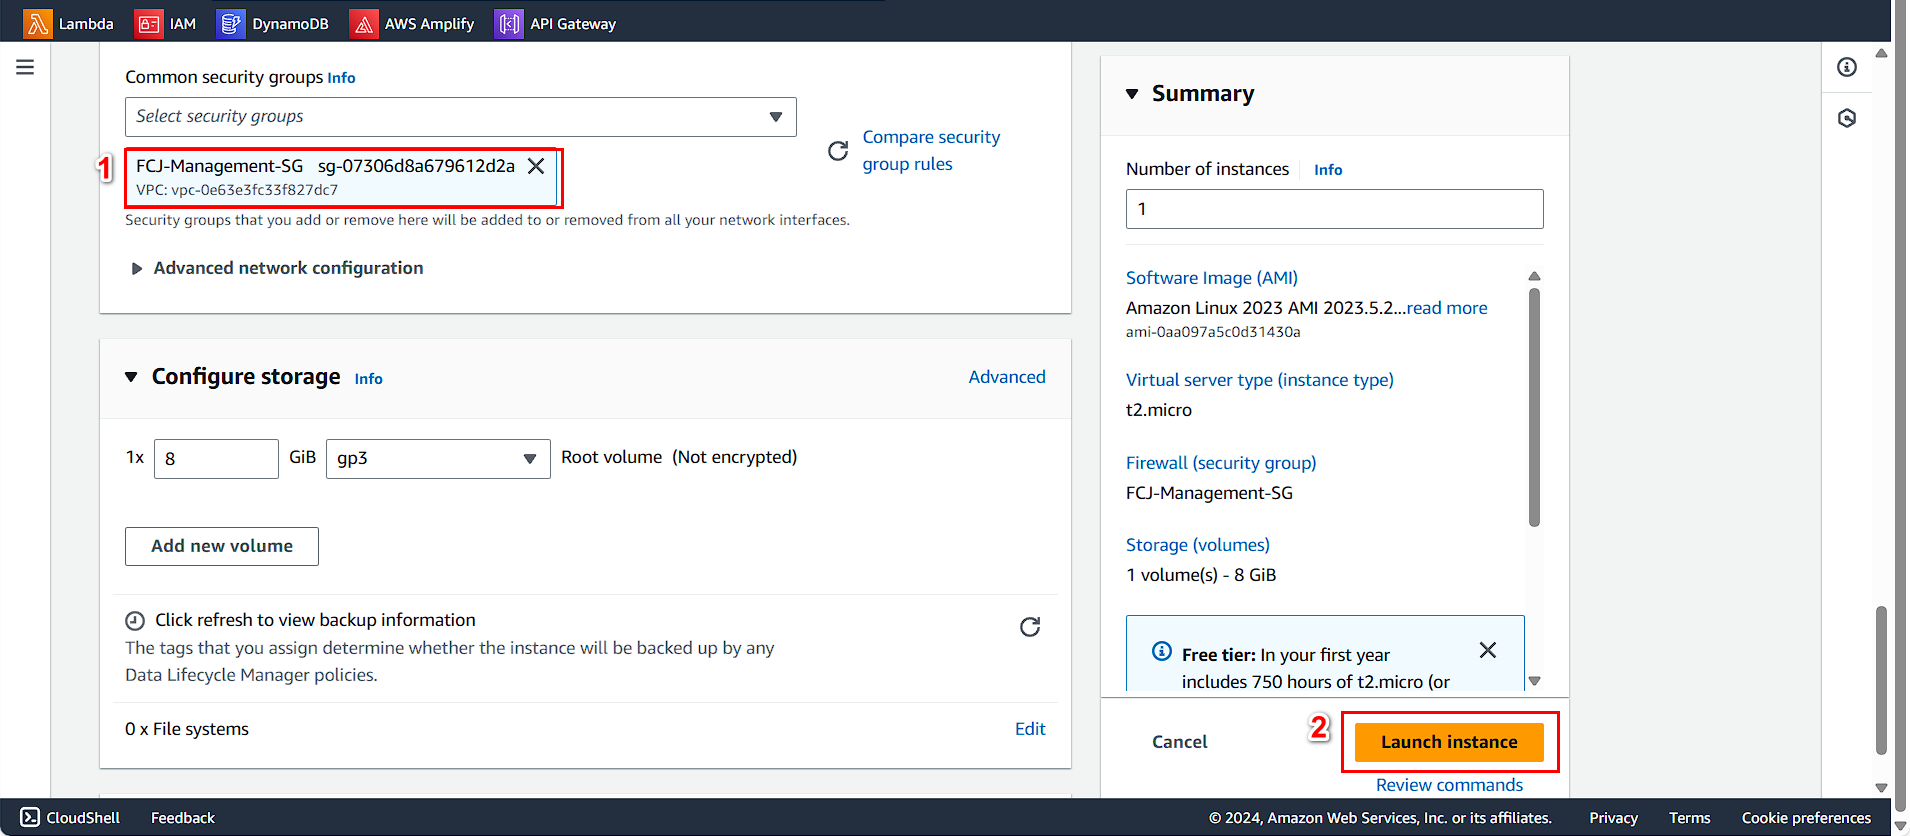Click Add new volume button
This screenshot has width=1910, height=836.
(222, 546)
